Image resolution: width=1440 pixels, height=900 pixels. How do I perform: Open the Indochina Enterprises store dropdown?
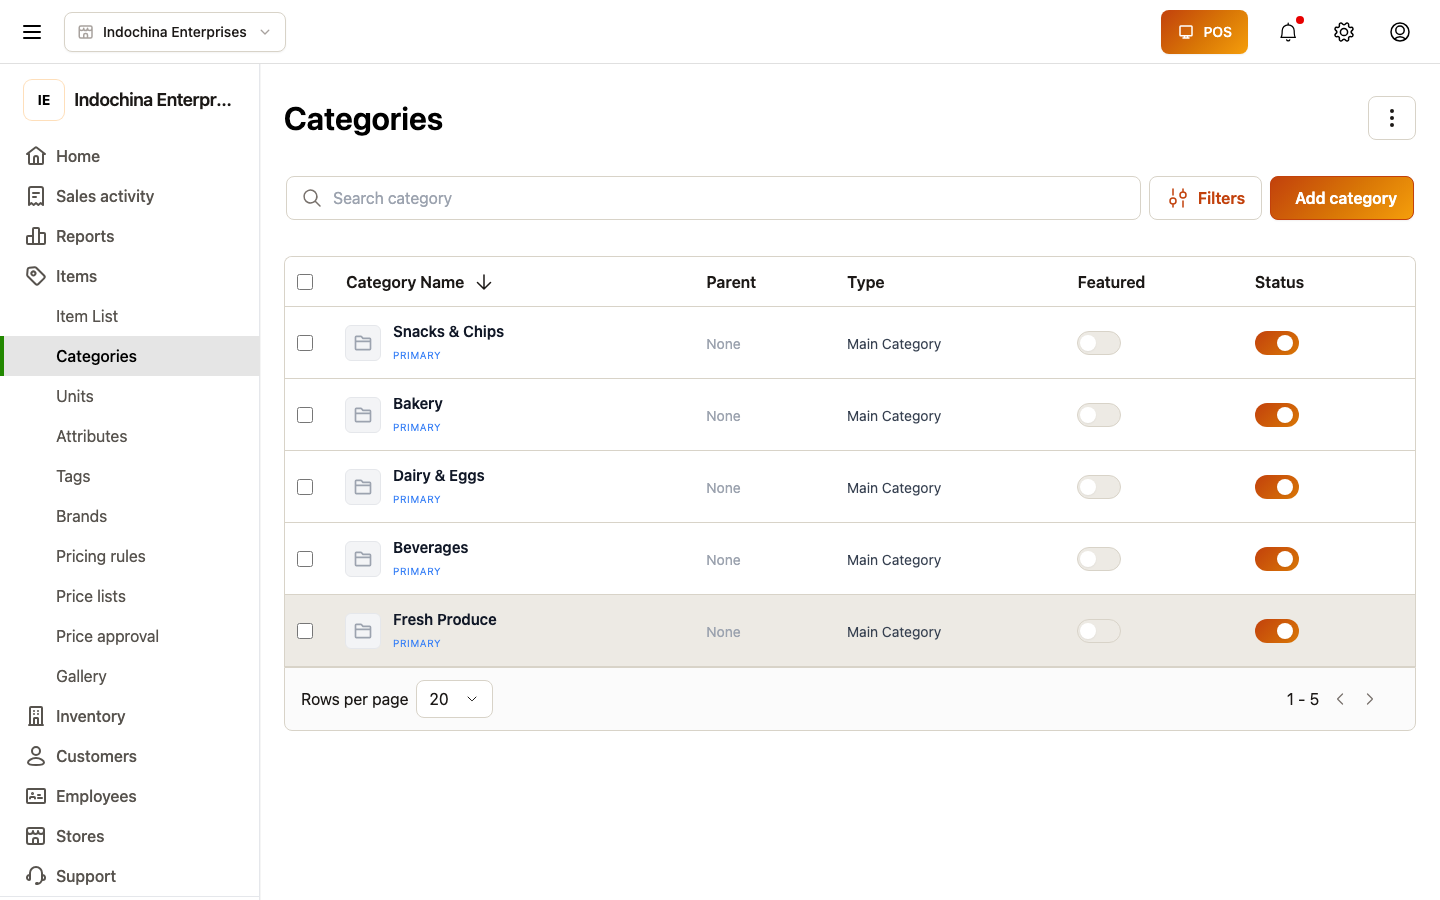tap(175, 32)
